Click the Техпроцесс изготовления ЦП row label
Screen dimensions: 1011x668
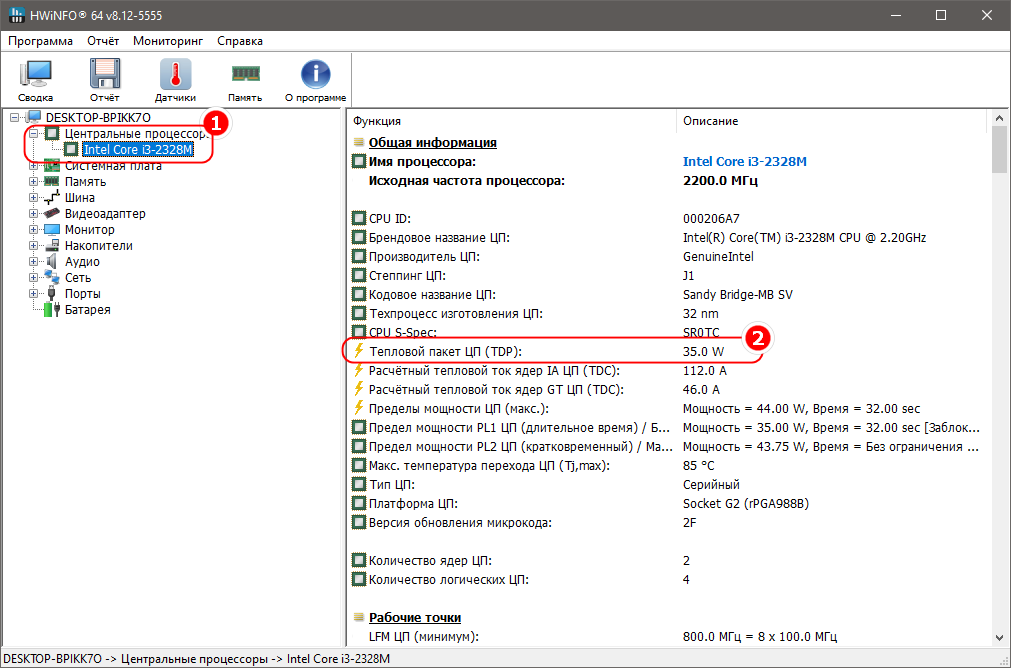click(456, 313)
